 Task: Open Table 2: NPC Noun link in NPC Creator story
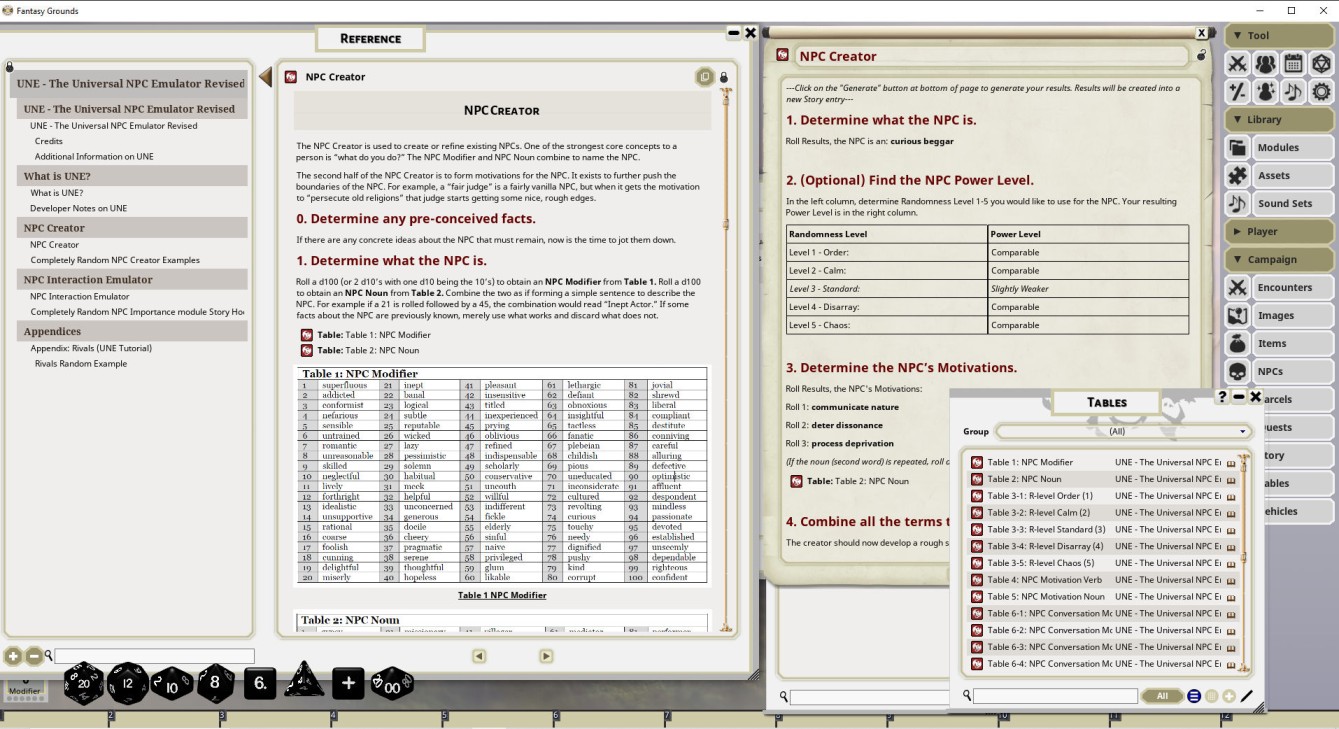point(797,481)
